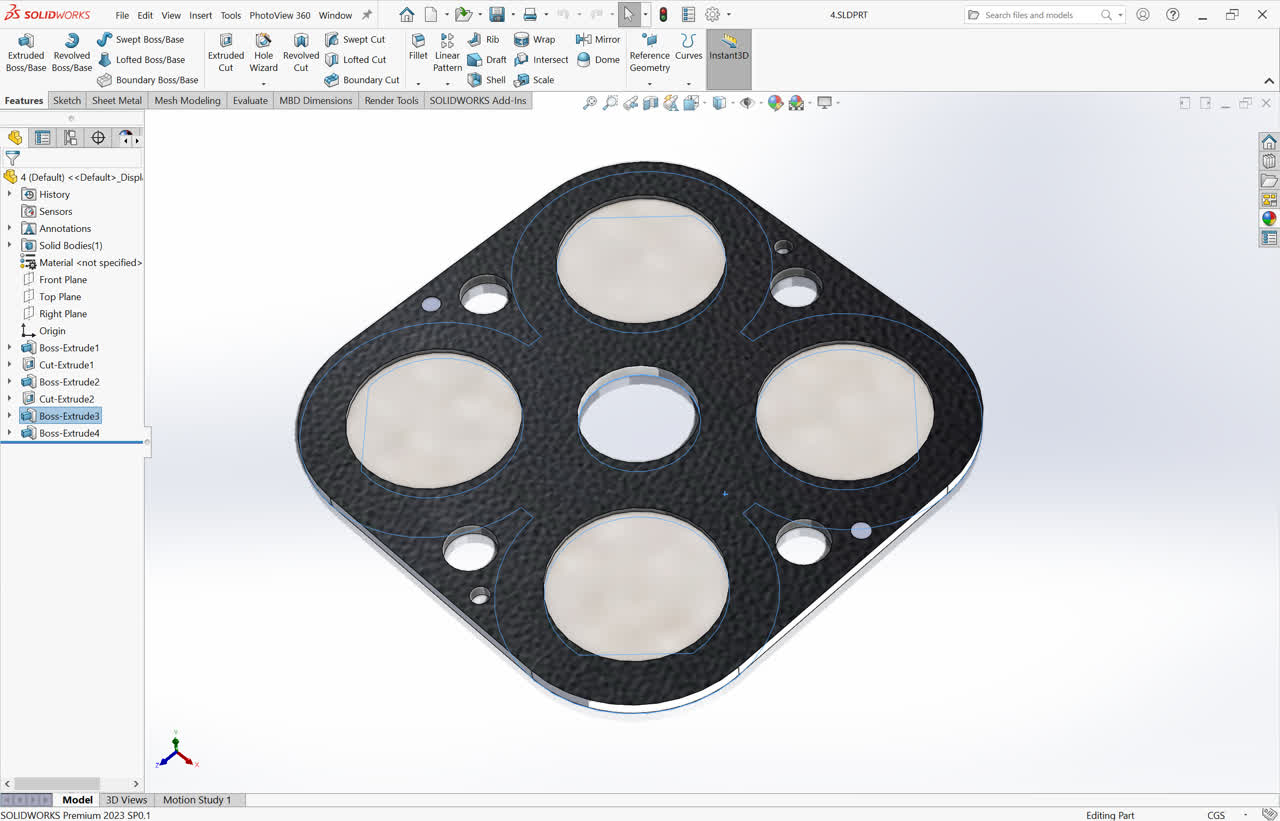Image resolution: width=1280 pixels, height=821 pixels.
Task: Open the Motion Study 1 tab
Action: tap(196, 800)
